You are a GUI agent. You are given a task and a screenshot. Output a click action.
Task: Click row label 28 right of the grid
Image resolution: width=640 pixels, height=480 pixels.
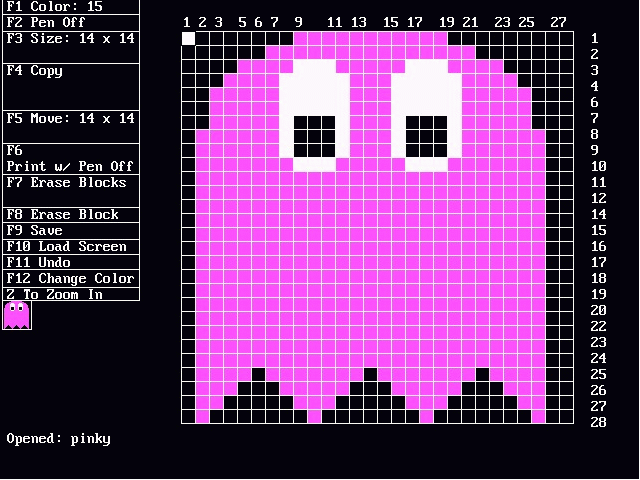598,422
